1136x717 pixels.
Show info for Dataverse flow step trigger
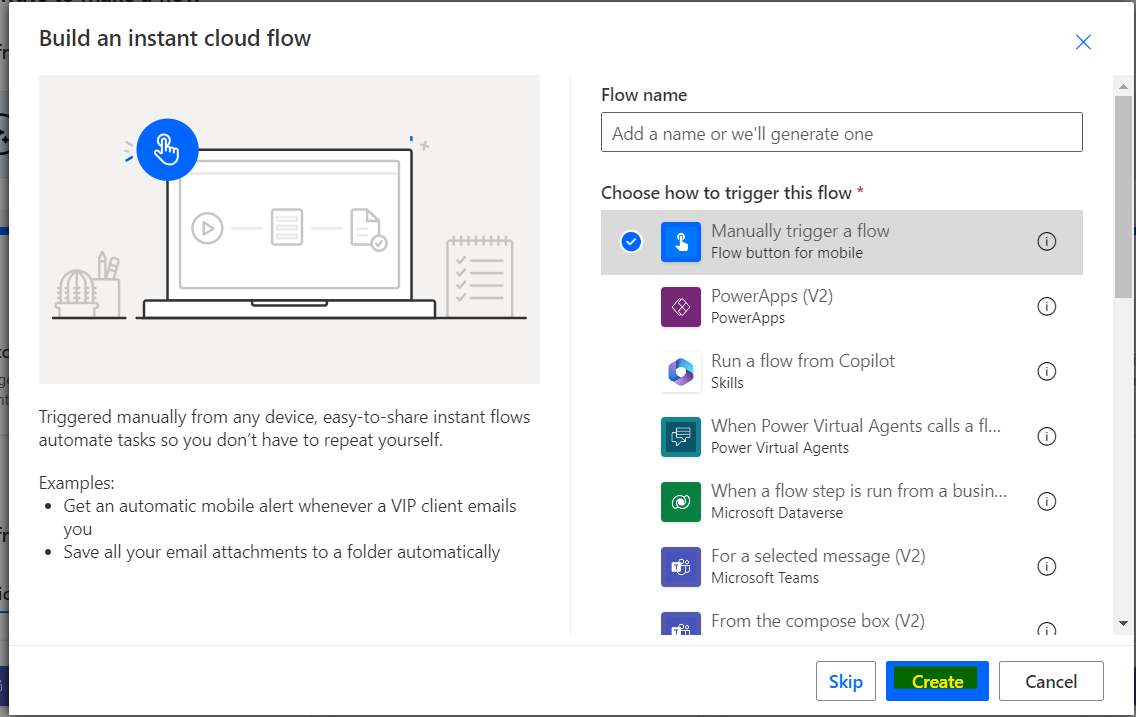pyautogui.click(x=1046, y=501)
